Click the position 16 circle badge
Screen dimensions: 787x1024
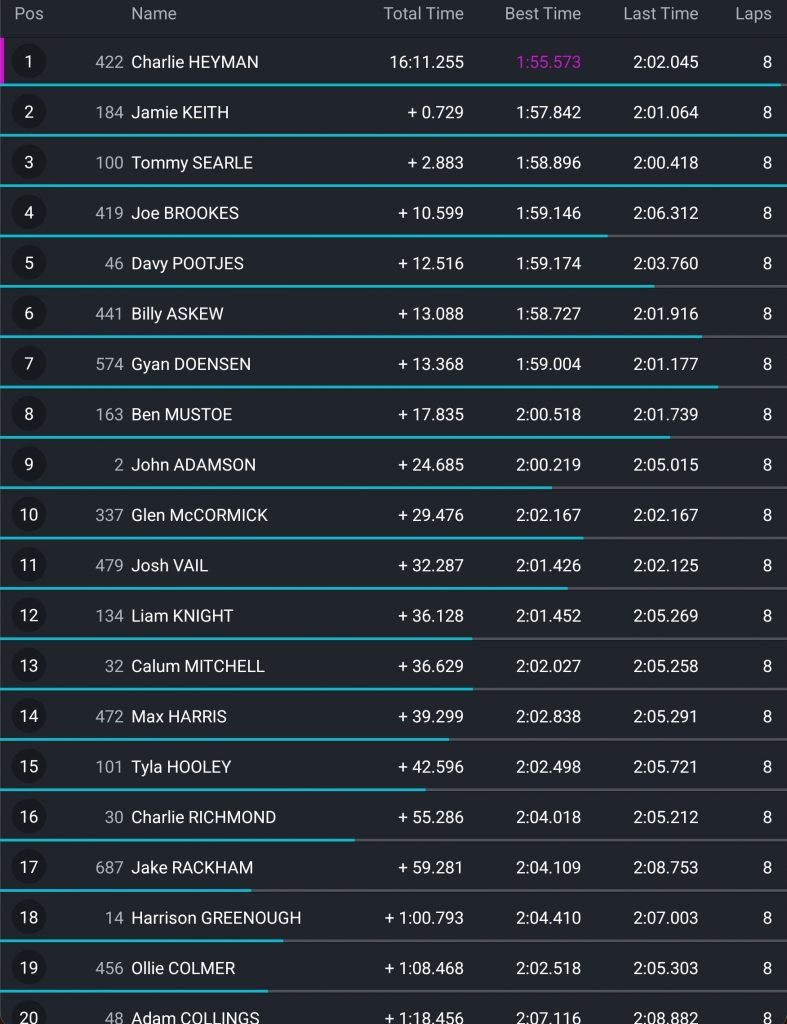(29, 817)
